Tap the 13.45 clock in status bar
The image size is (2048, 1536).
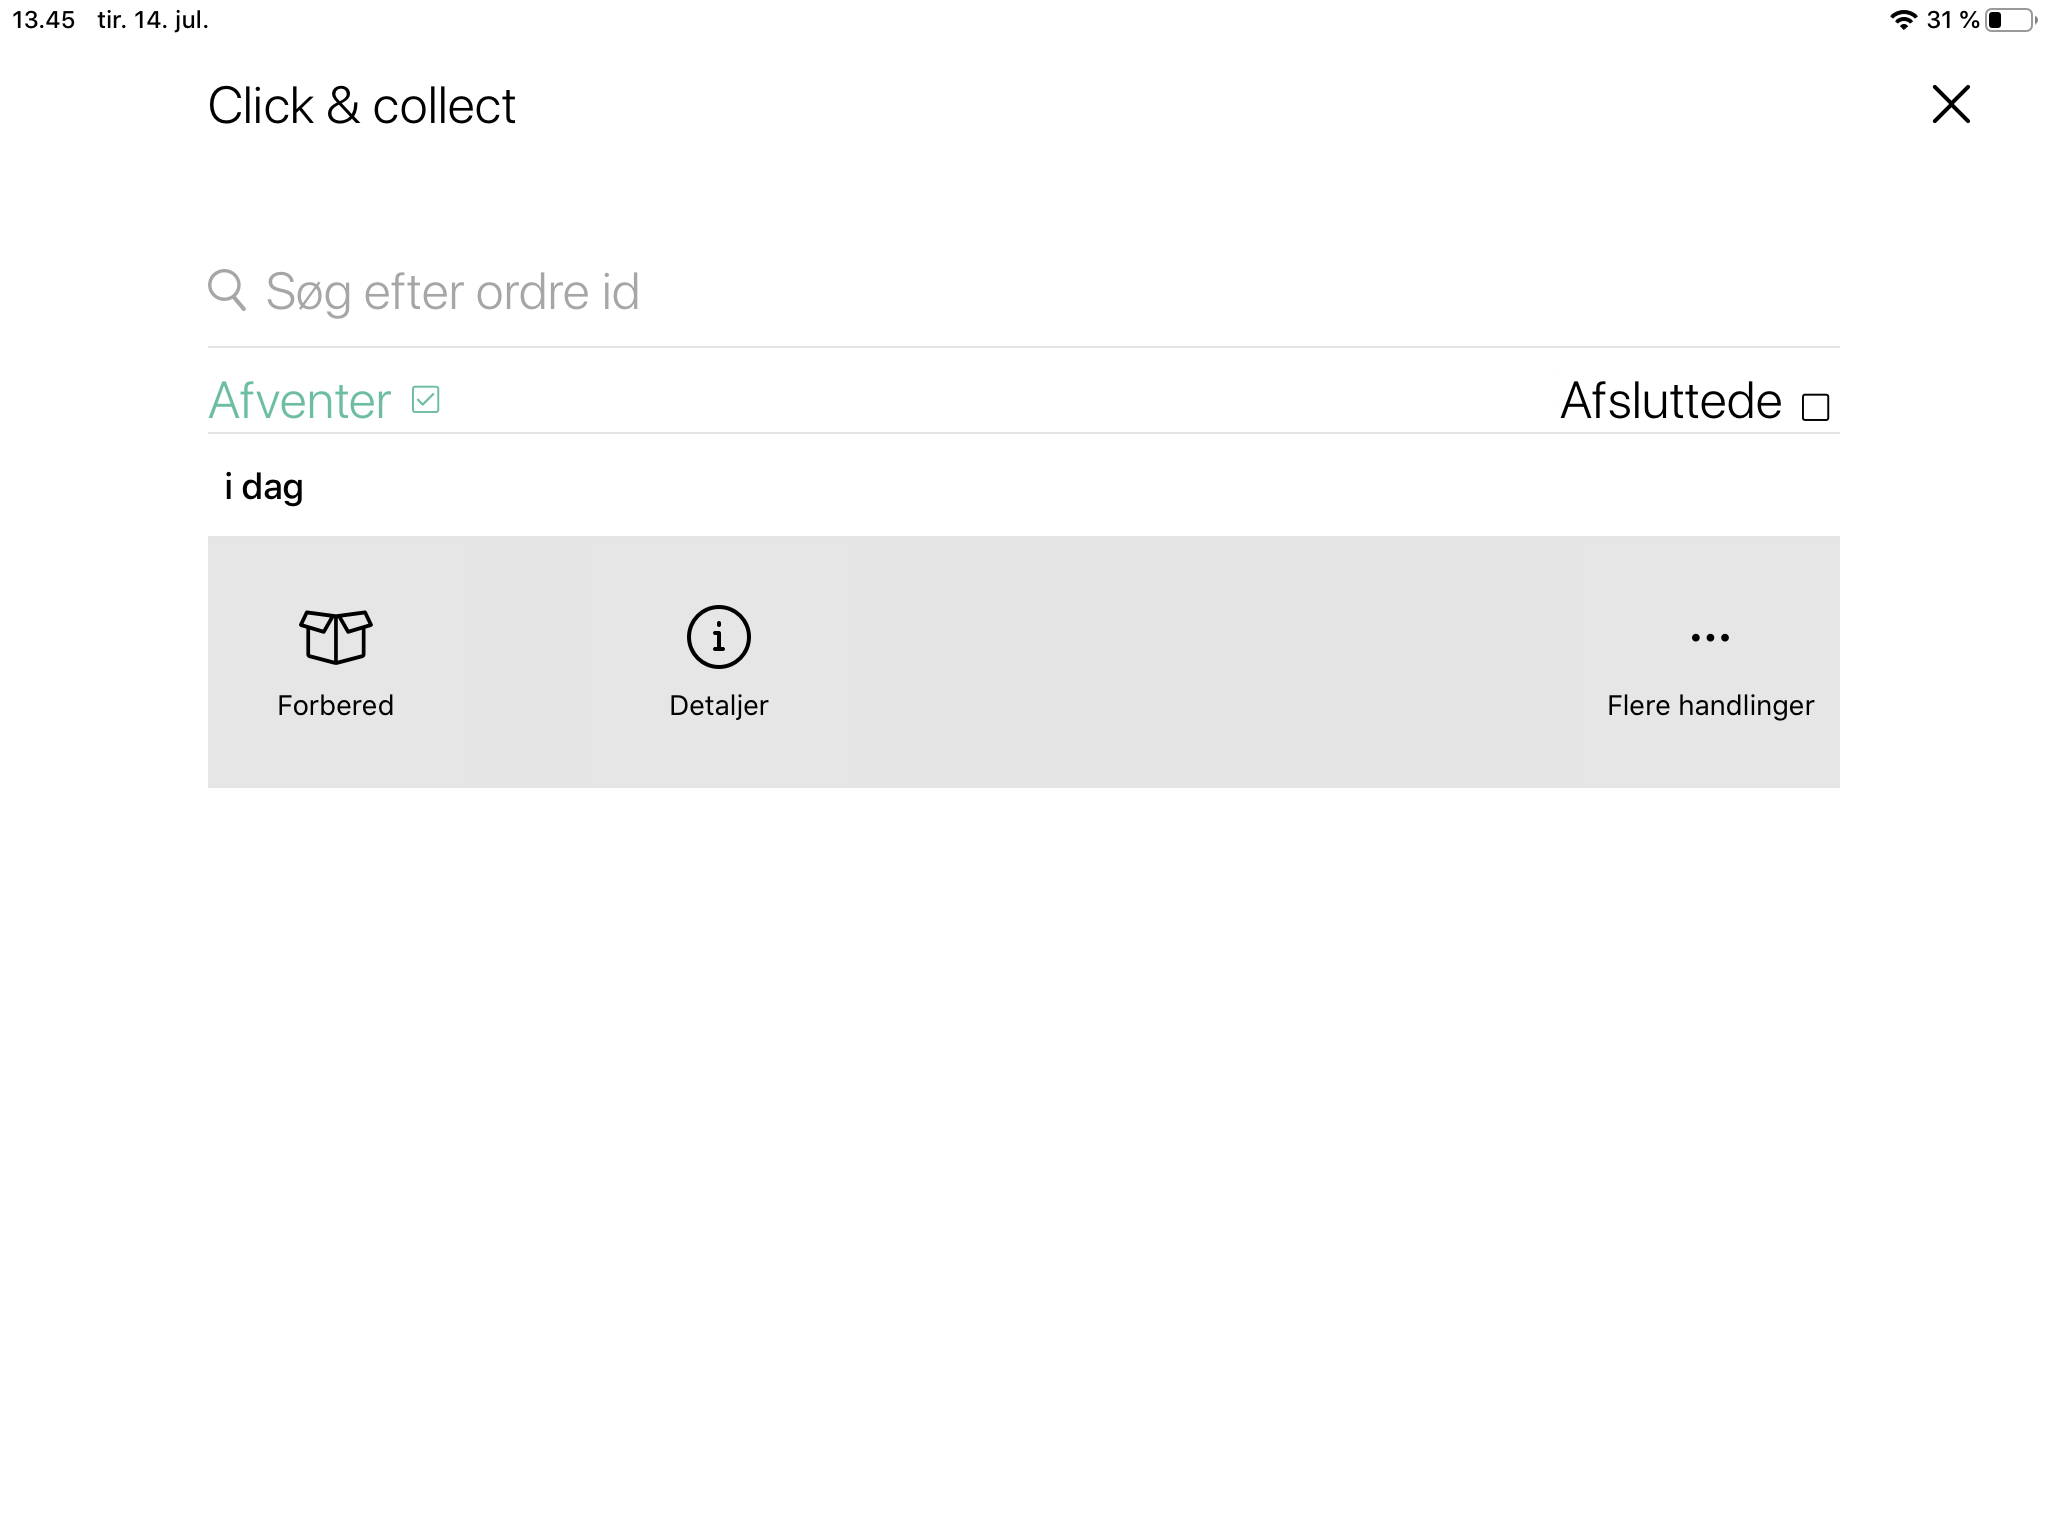(43, 20)
